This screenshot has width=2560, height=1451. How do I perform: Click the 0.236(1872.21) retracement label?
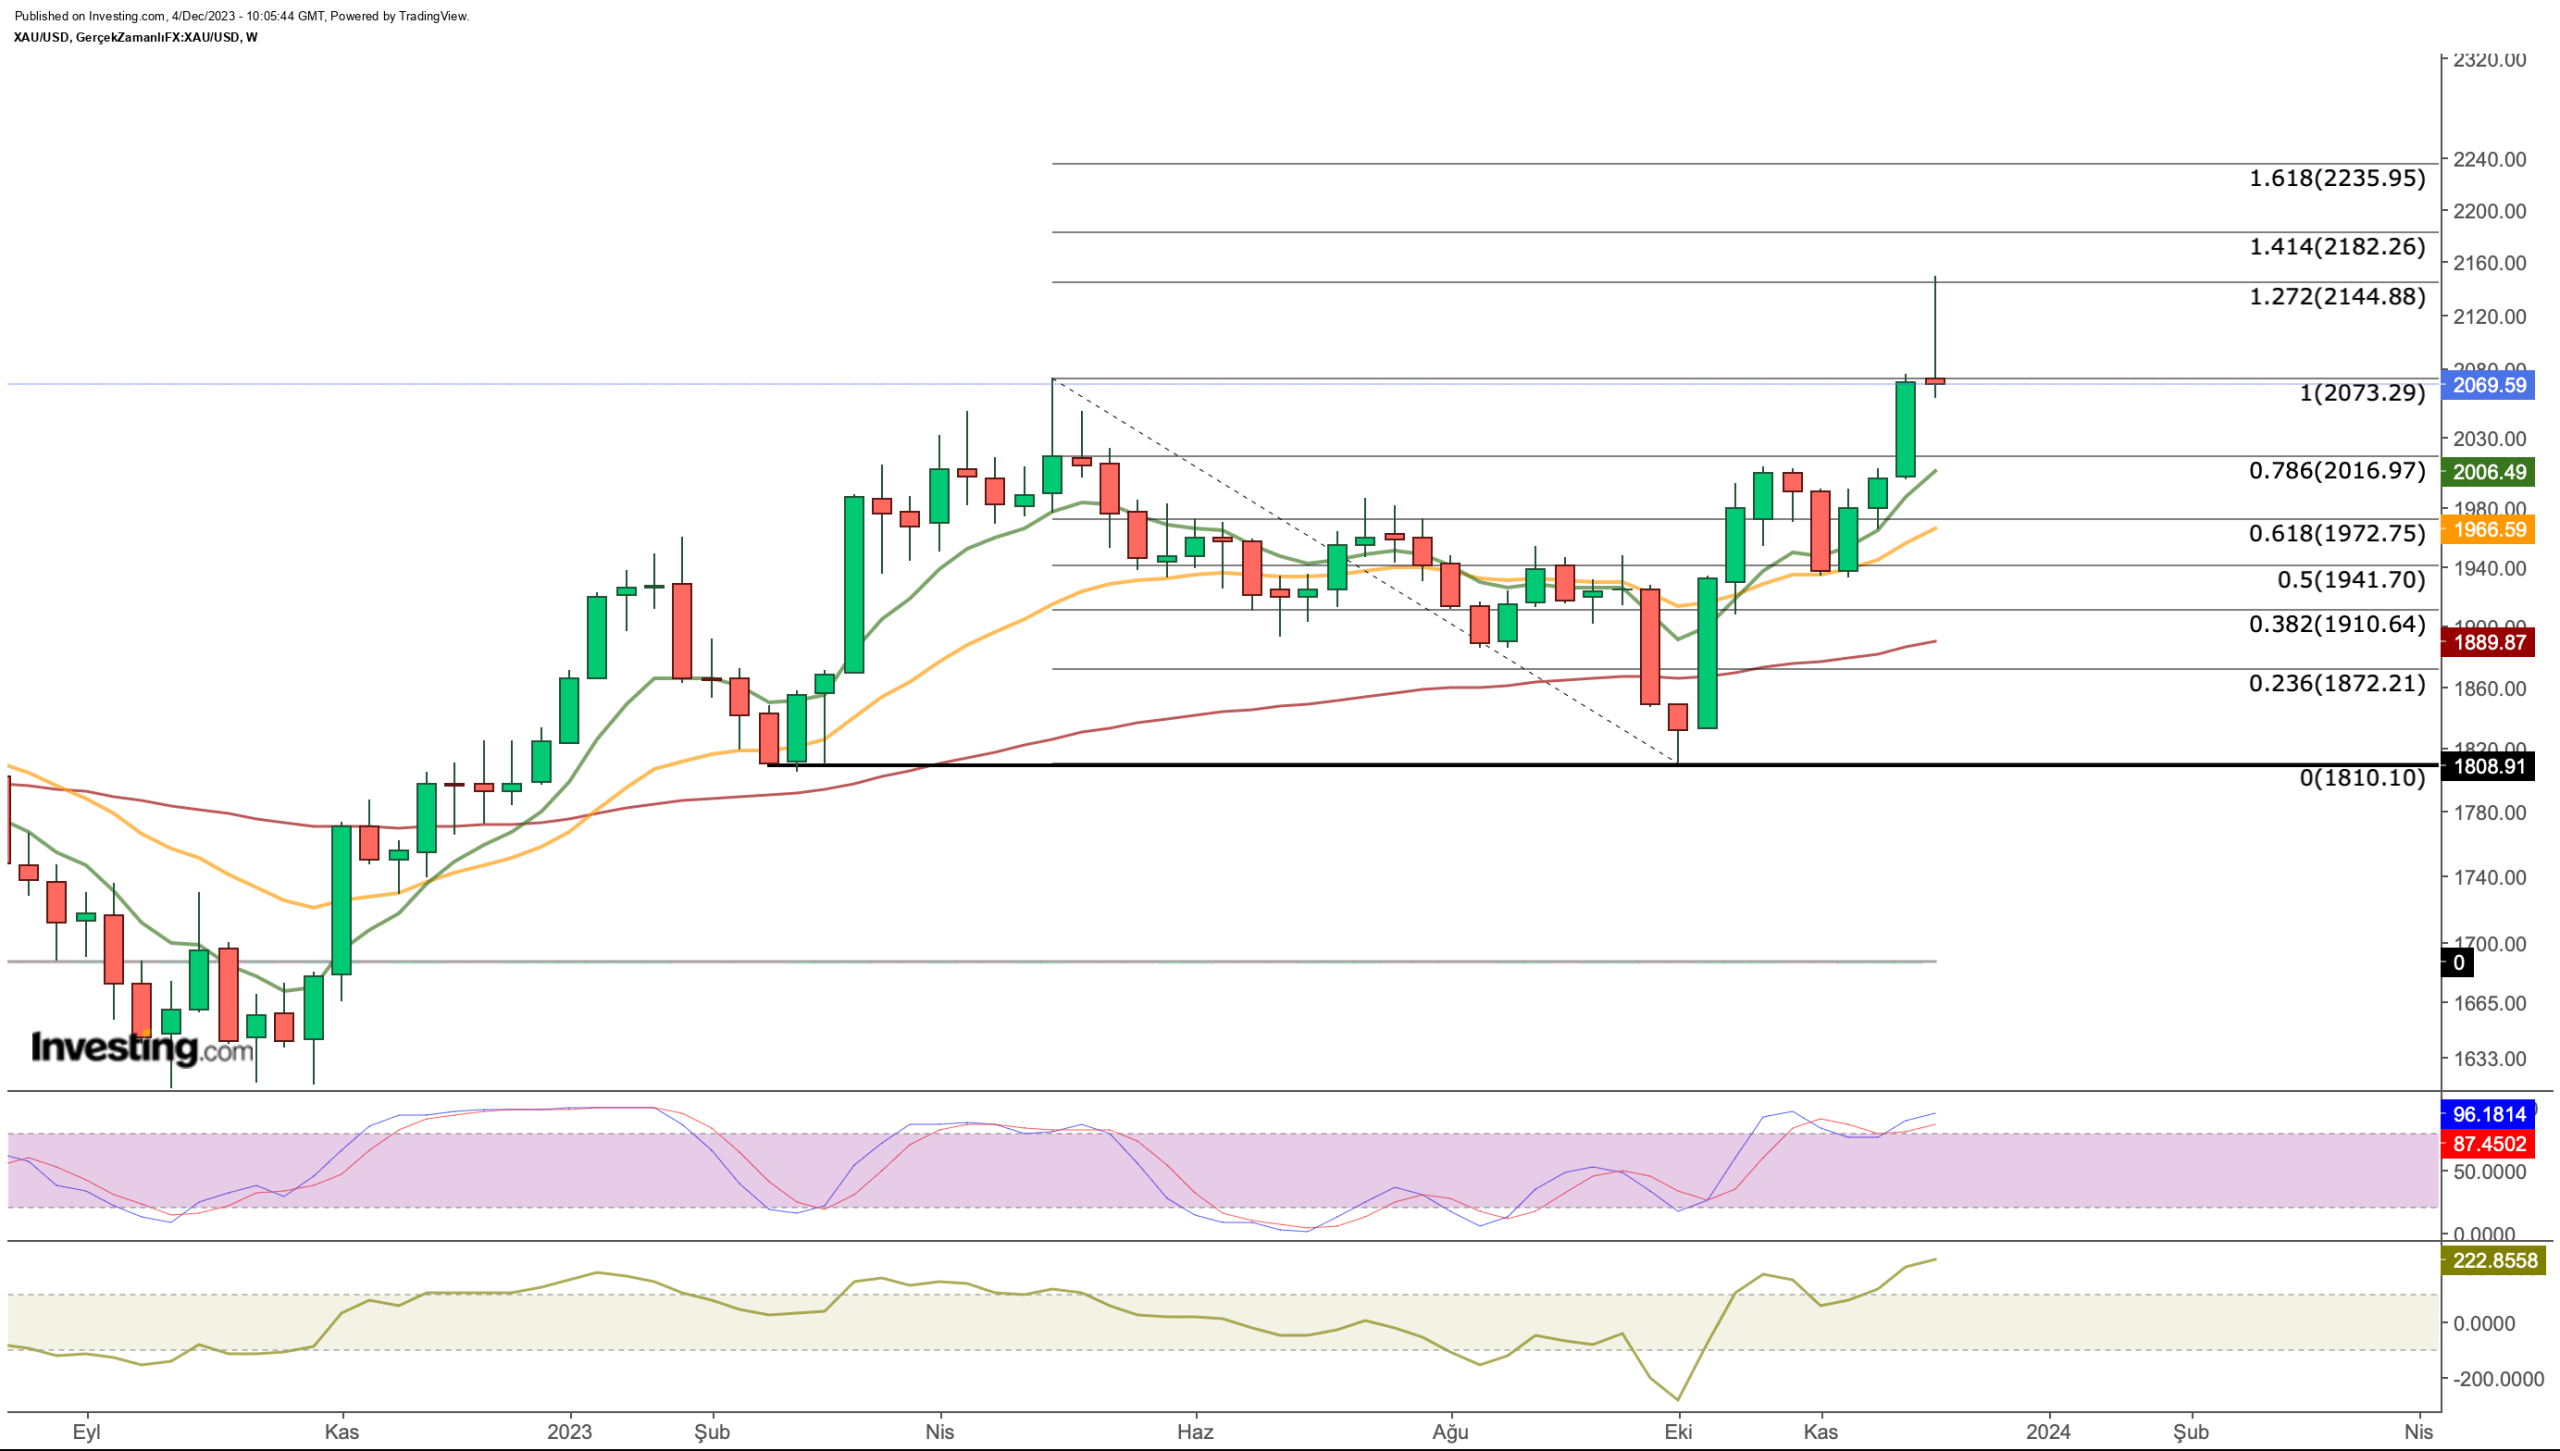(2337, 683)
